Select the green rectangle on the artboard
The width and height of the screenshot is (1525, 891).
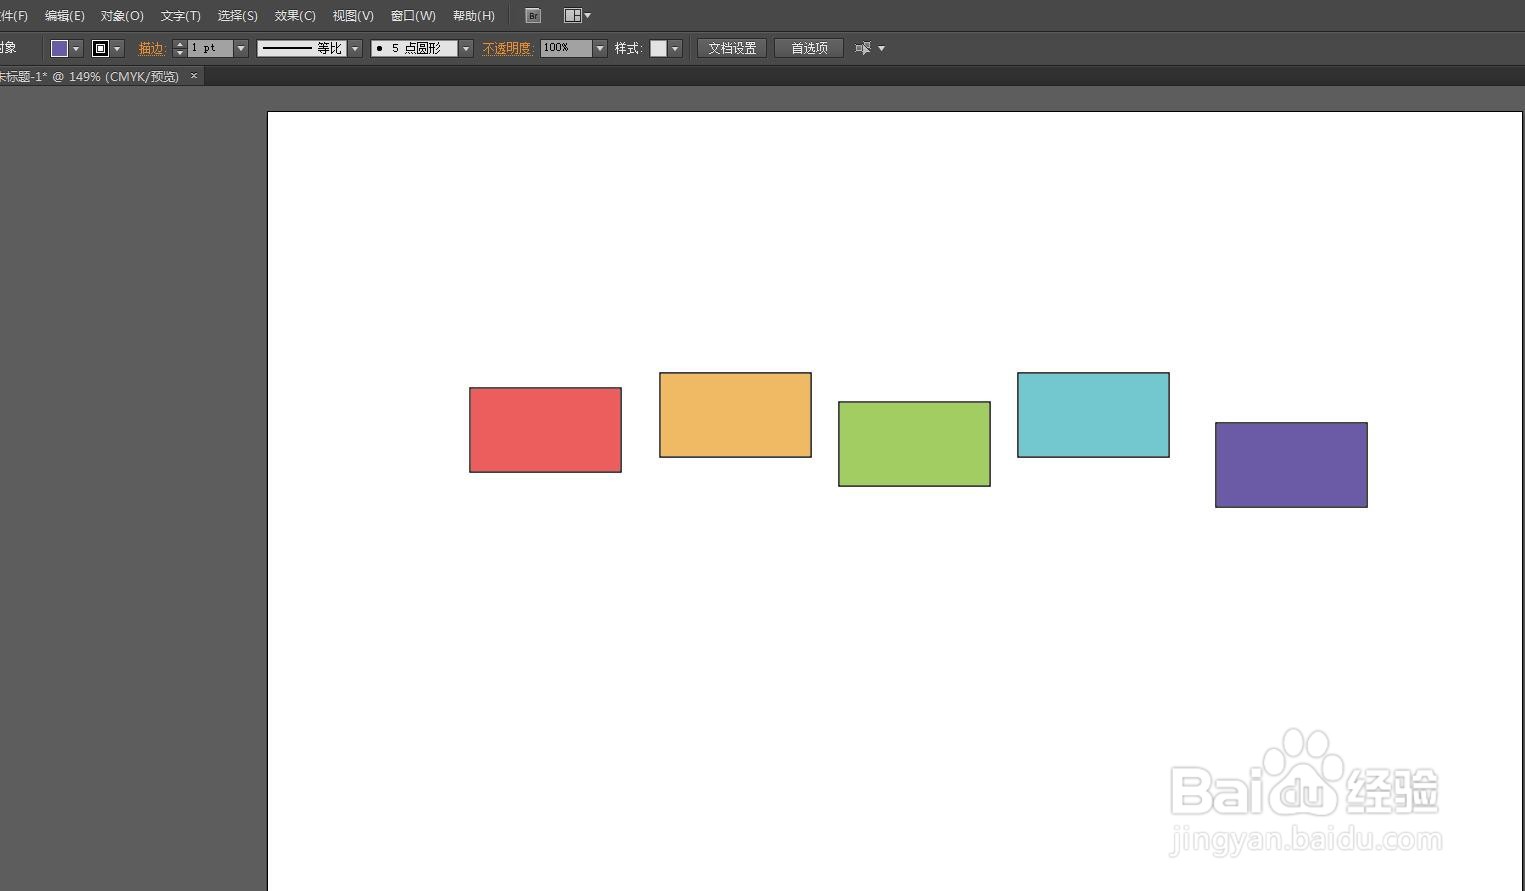click(914, 444)
